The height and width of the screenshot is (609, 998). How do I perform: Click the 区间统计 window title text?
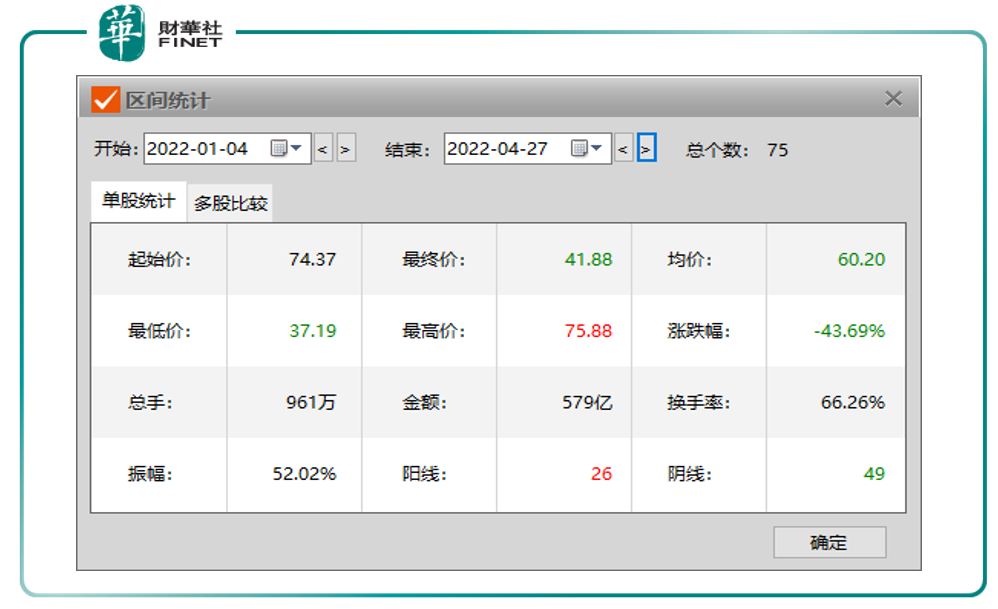point(167,100)
